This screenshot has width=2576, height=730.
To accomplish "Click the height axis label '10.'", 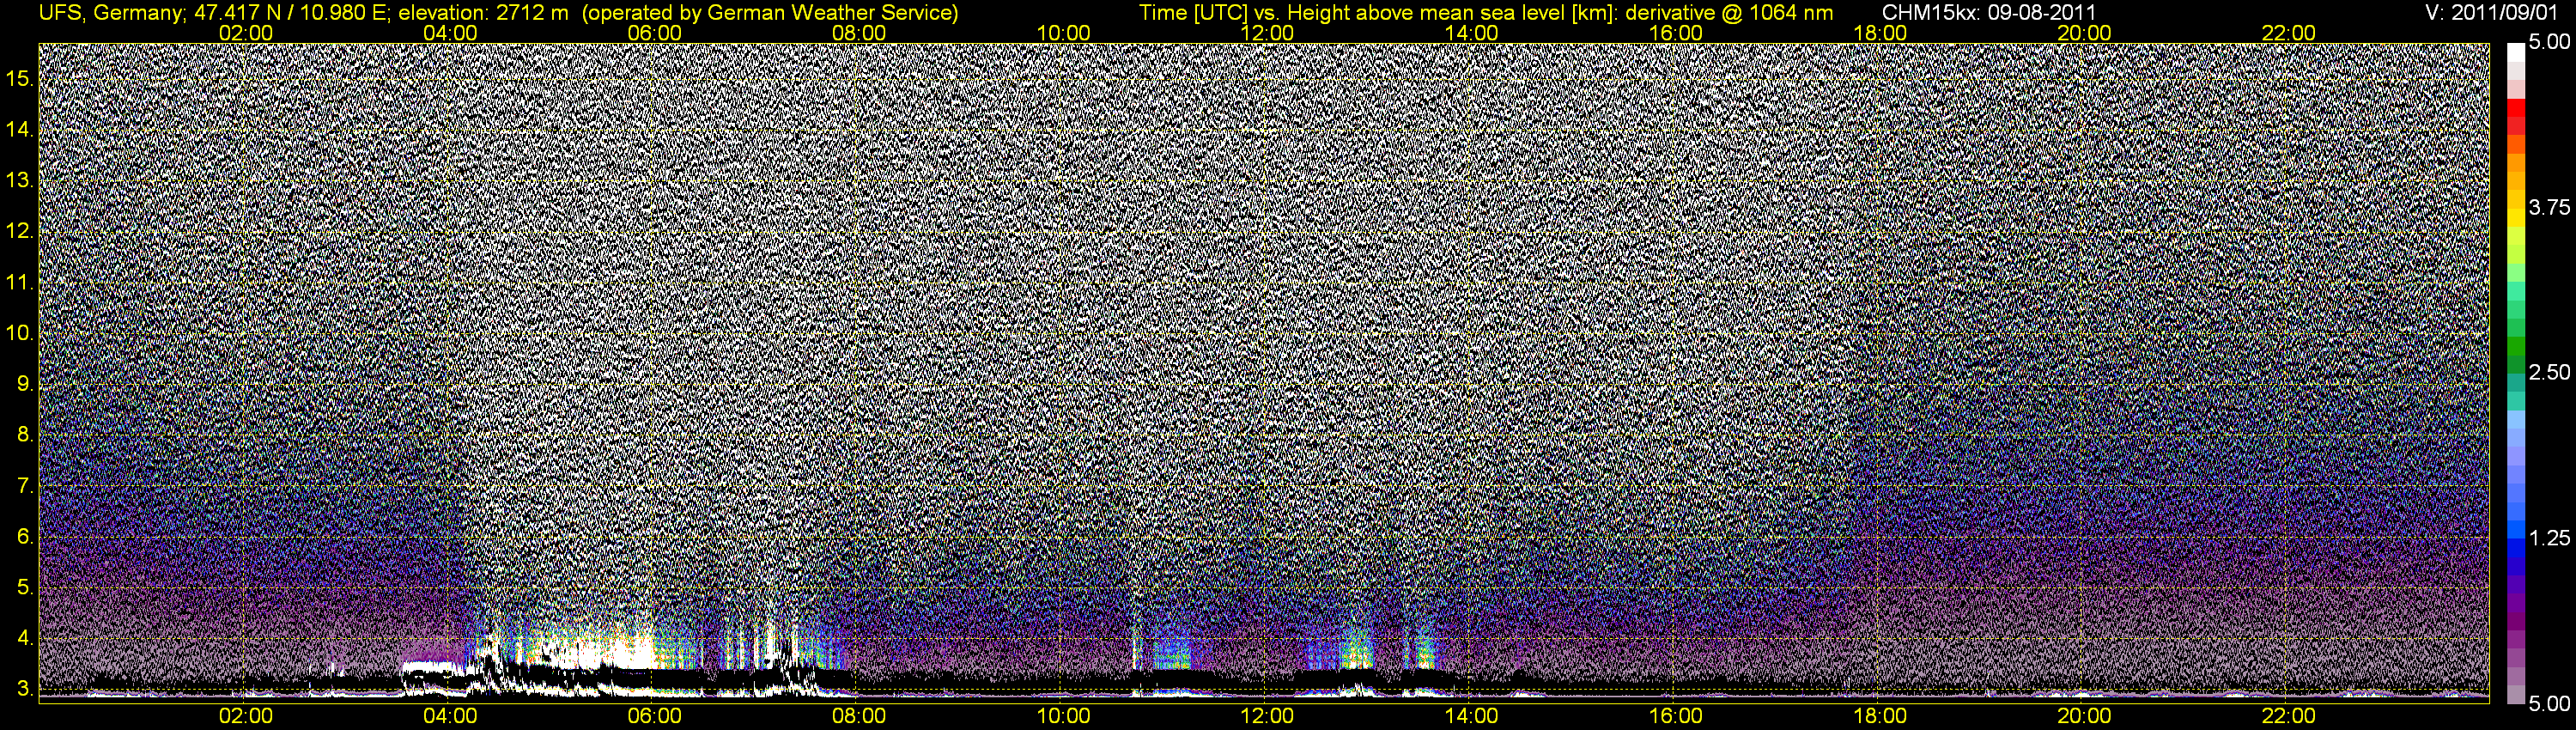I will [x=20, y=333].
